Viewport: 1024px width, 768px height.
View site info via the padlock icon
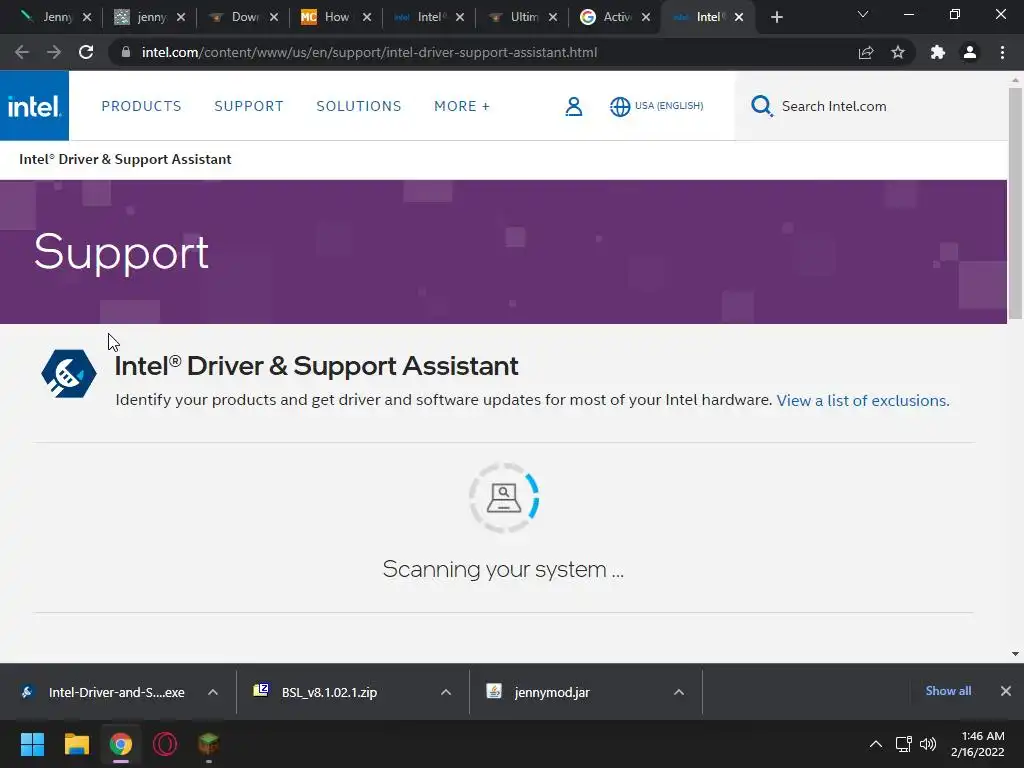coord(126,52)
